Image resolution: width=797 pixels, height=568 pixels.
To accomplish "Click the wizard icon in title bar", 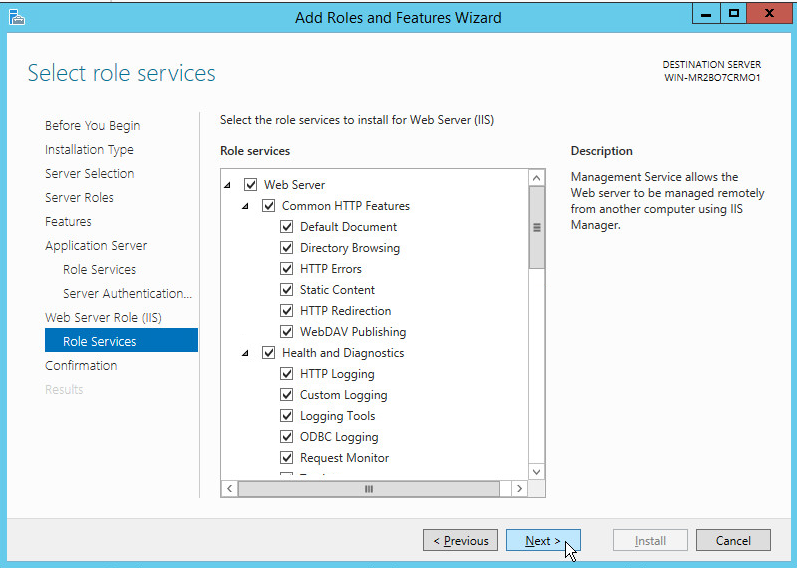I will [x=16, y=17].
